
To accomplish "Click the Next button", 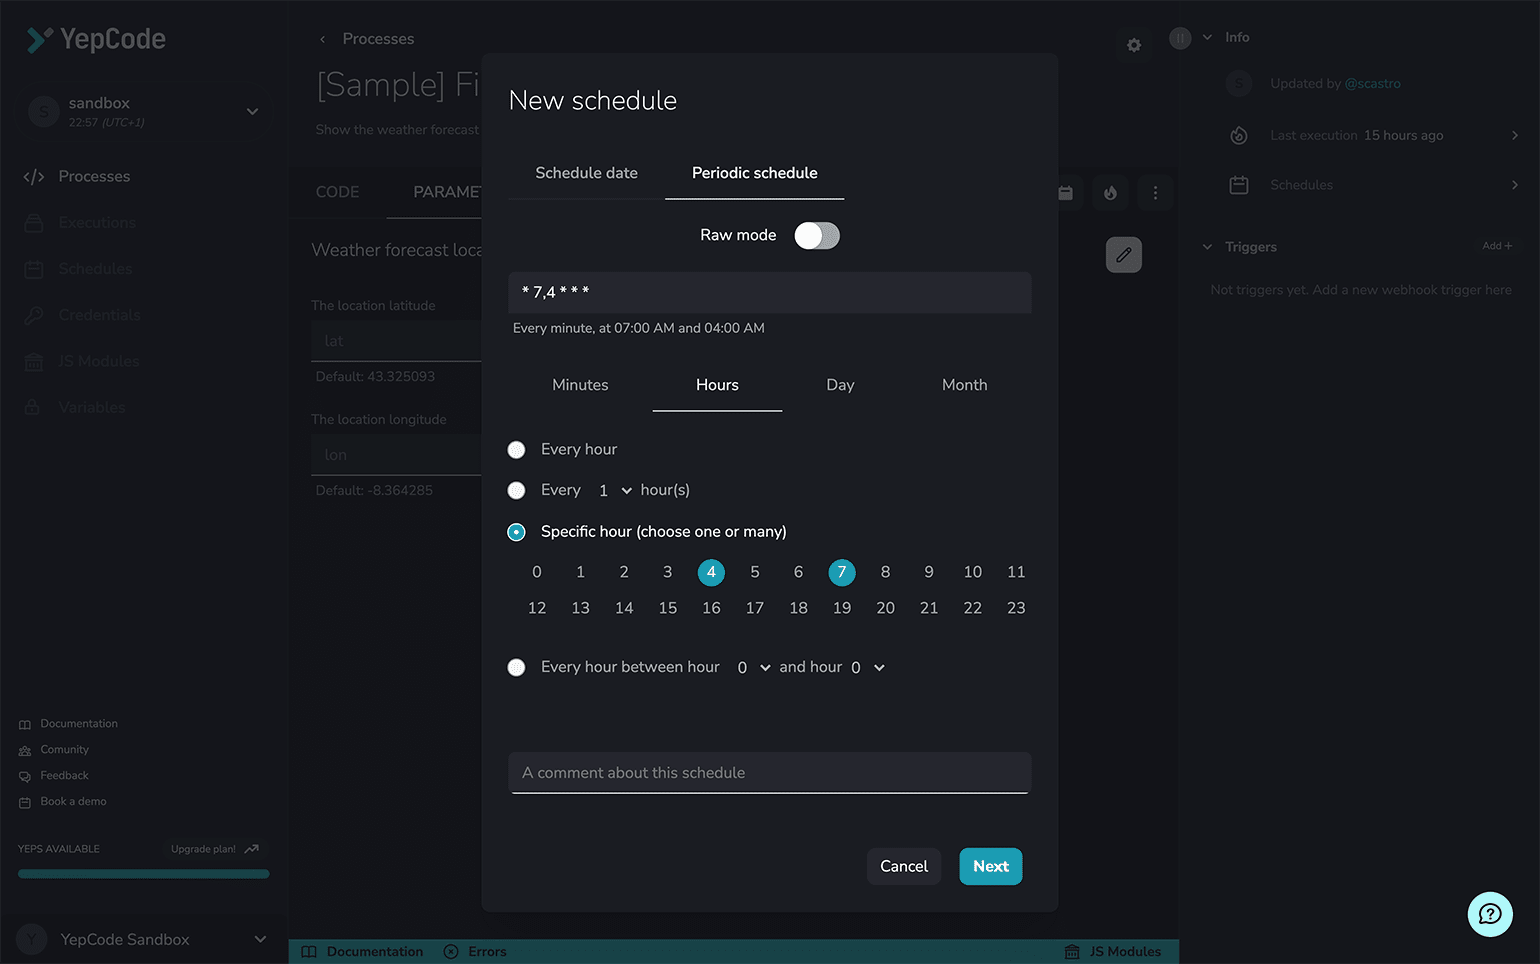I will tap(990, 866).
